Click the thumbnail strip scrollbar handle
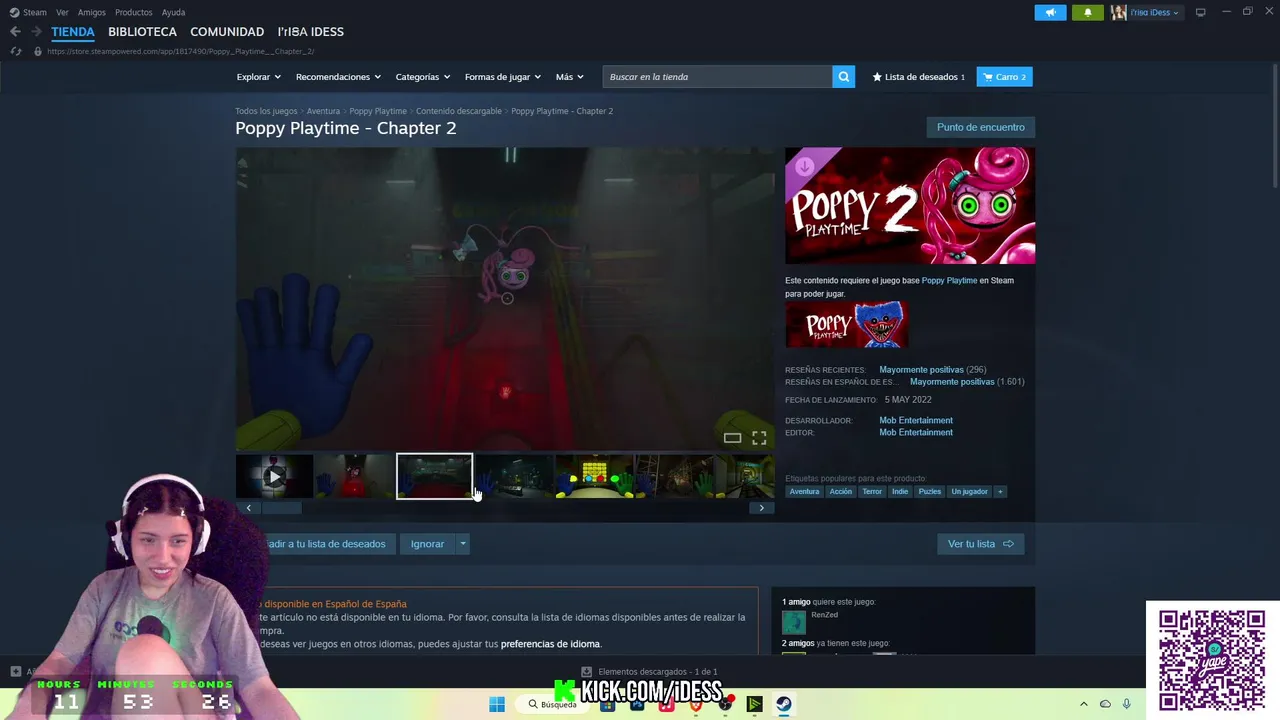Viewport: 1280px width, 720px height. tap(281, 508)
